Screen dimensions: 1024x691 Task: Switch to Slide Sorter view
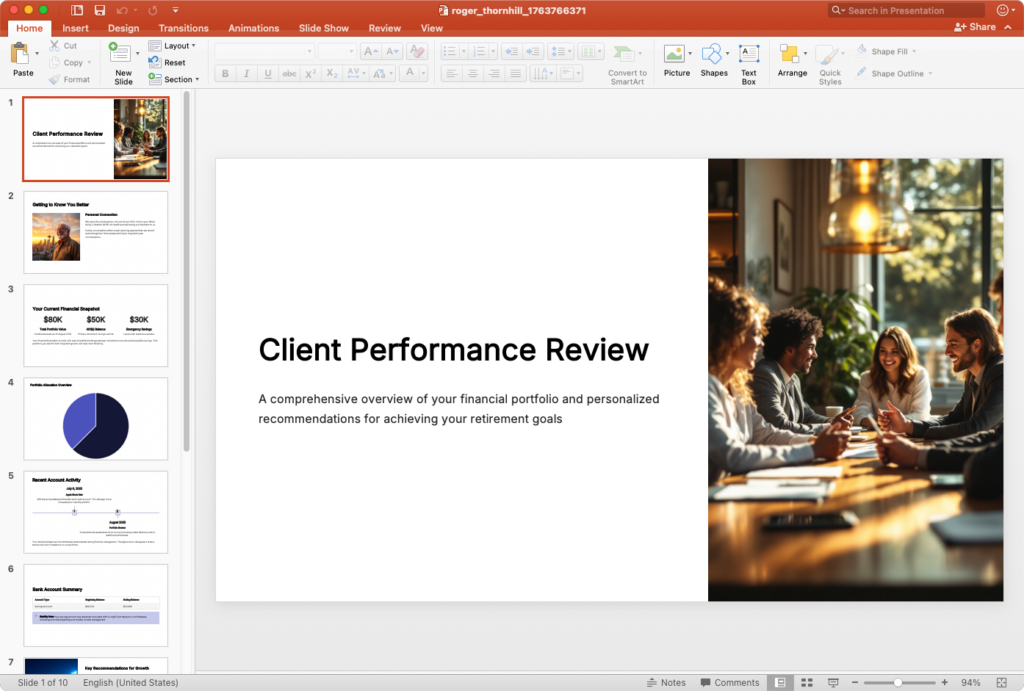tap(806, 682)
